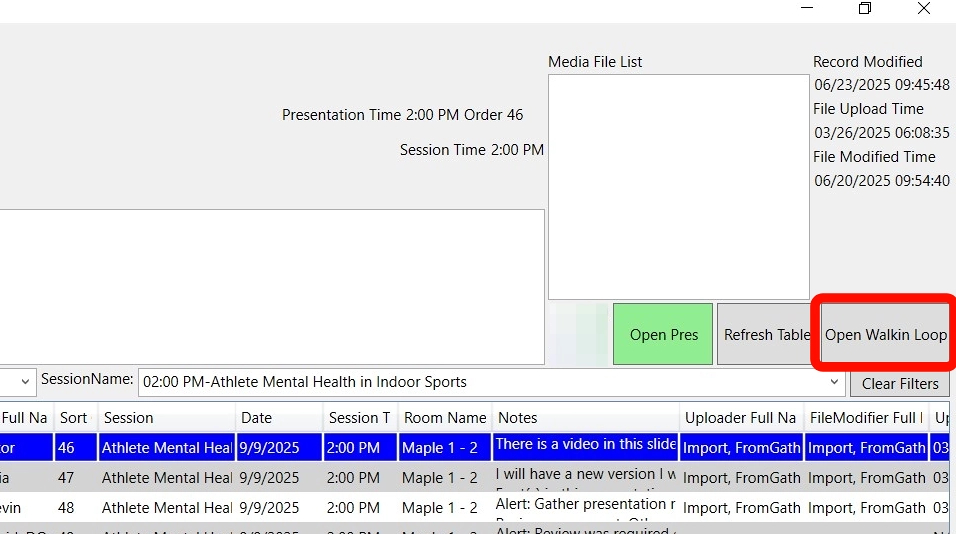
Task: Clear all filters
Action: tap(900, 383)
